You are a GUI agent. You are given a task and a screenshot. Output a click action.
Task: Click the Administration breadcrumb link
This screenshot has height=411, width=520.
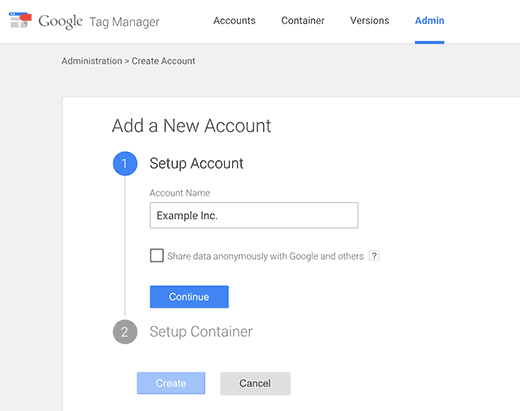click(92, 61)
